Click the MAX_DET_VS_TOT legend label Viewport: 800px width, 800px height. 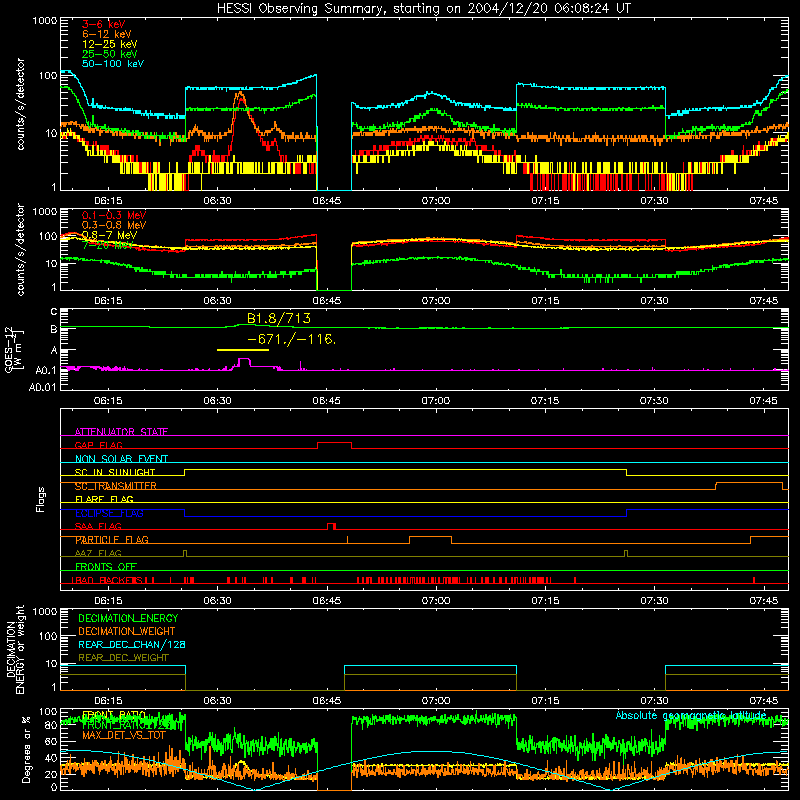coord(124,735)
